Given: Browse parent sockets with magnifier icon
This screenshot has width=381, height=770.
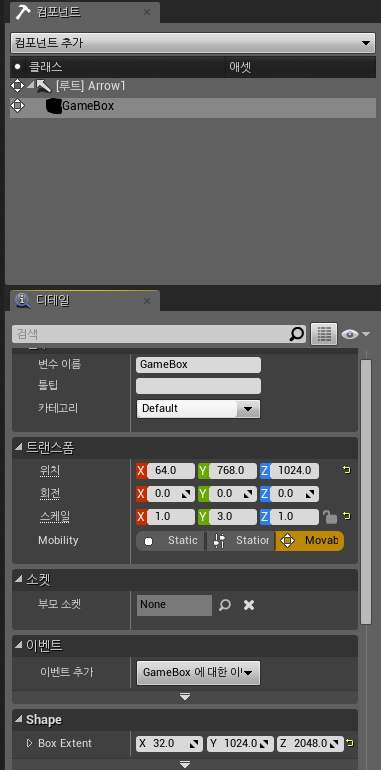Looking at the screenshot, I should point(225,605).
